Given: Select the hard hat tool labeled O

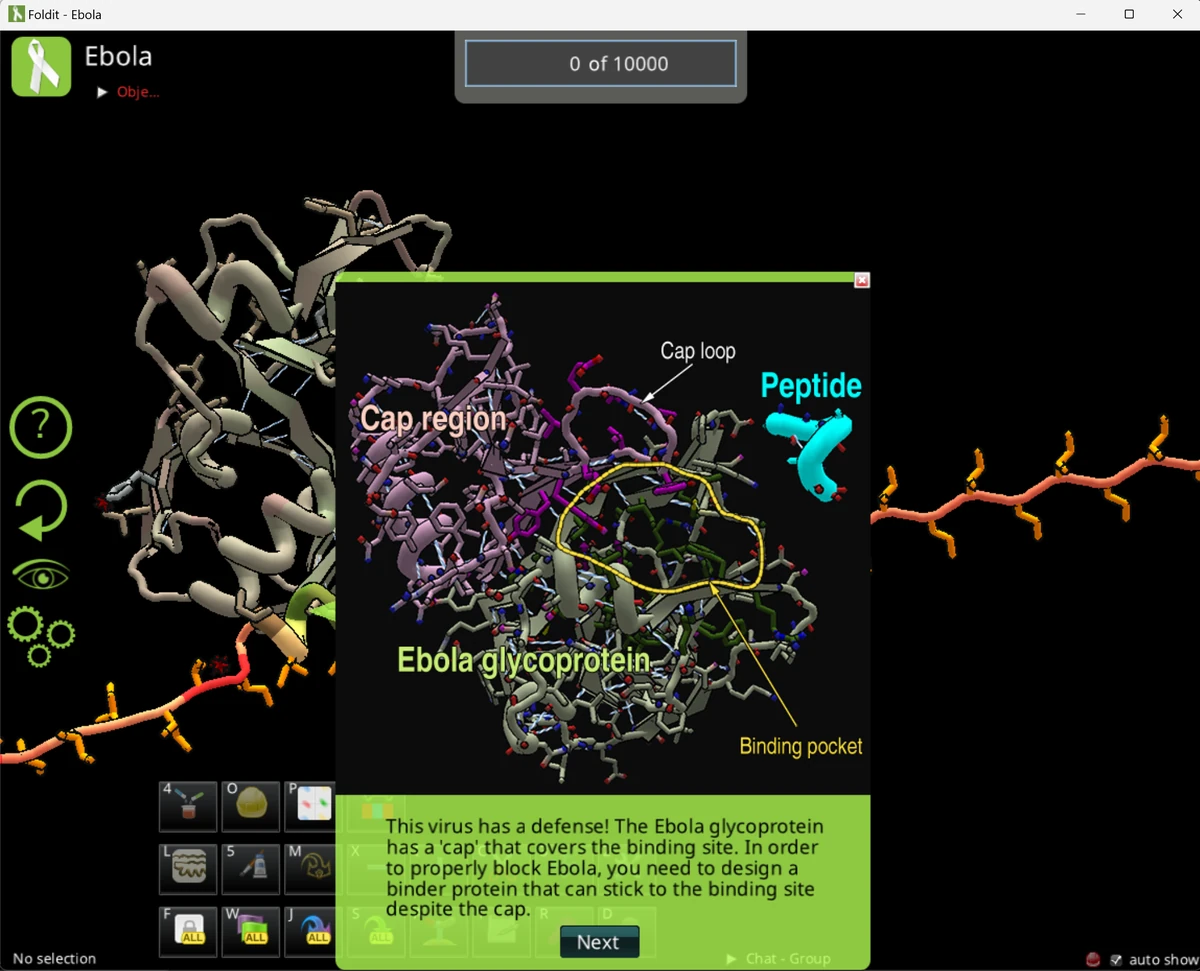Looking at the screenshot, I should (250, 806).
